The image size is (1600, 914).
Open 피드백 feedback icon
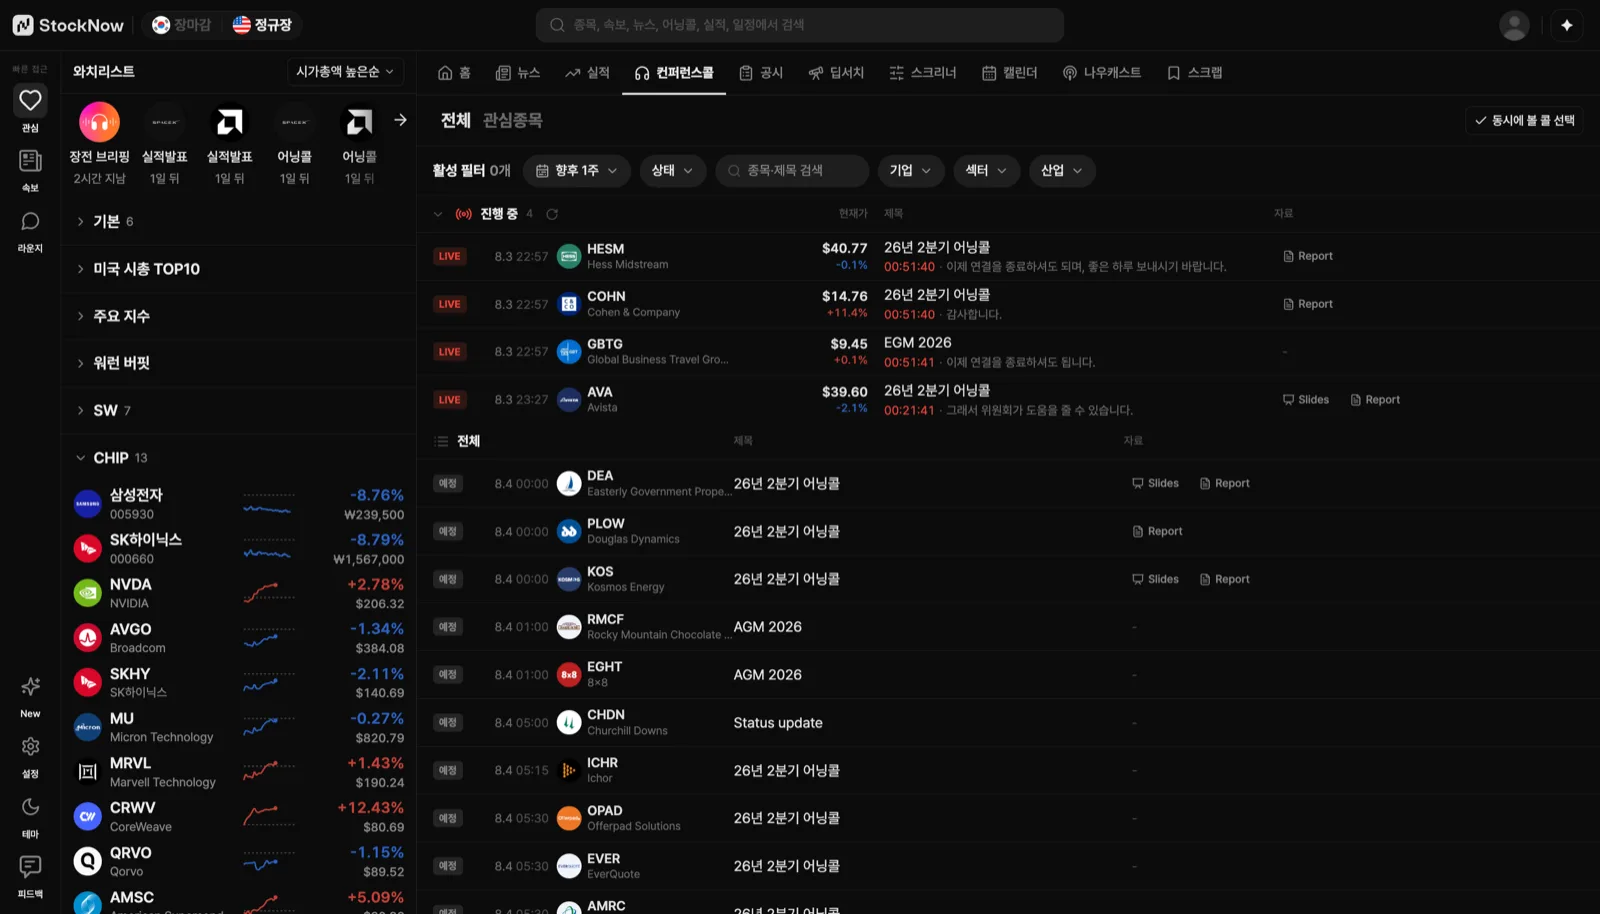(x=30, y=866)
